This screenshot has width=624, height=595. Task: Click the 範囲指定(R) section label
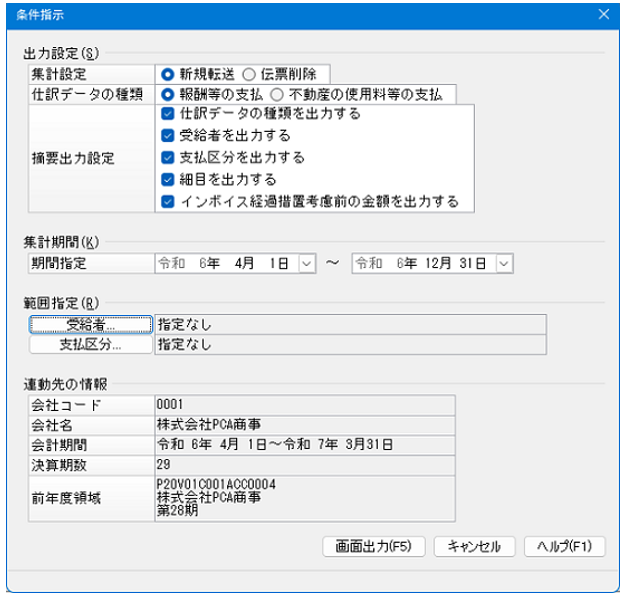pyautogui.click(x=61, y=303)
